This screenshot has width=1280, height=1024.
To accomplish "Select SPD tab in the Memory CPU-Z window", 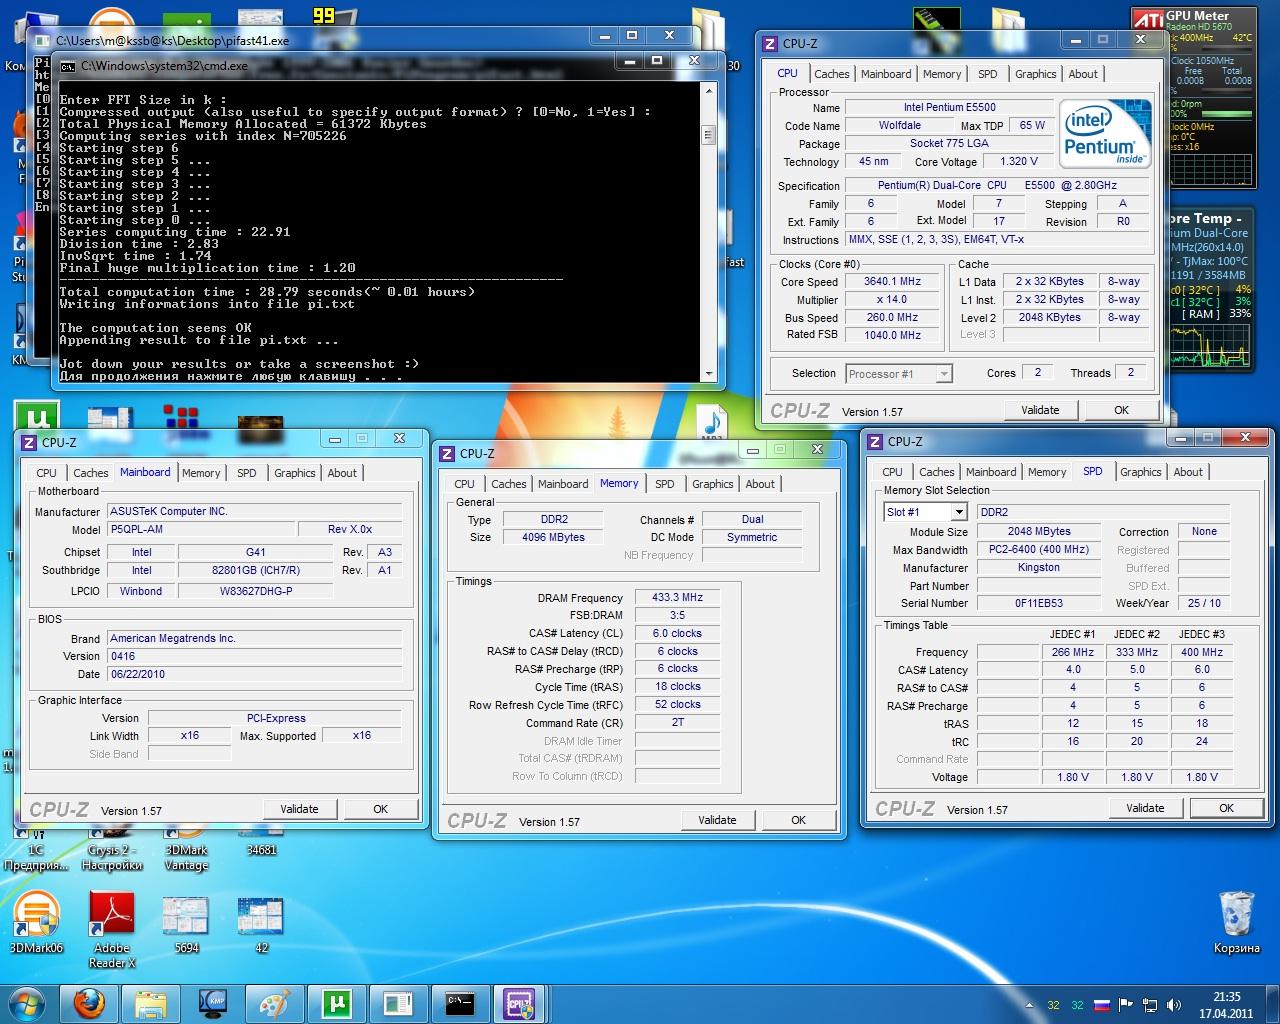I will click(665, 484).
